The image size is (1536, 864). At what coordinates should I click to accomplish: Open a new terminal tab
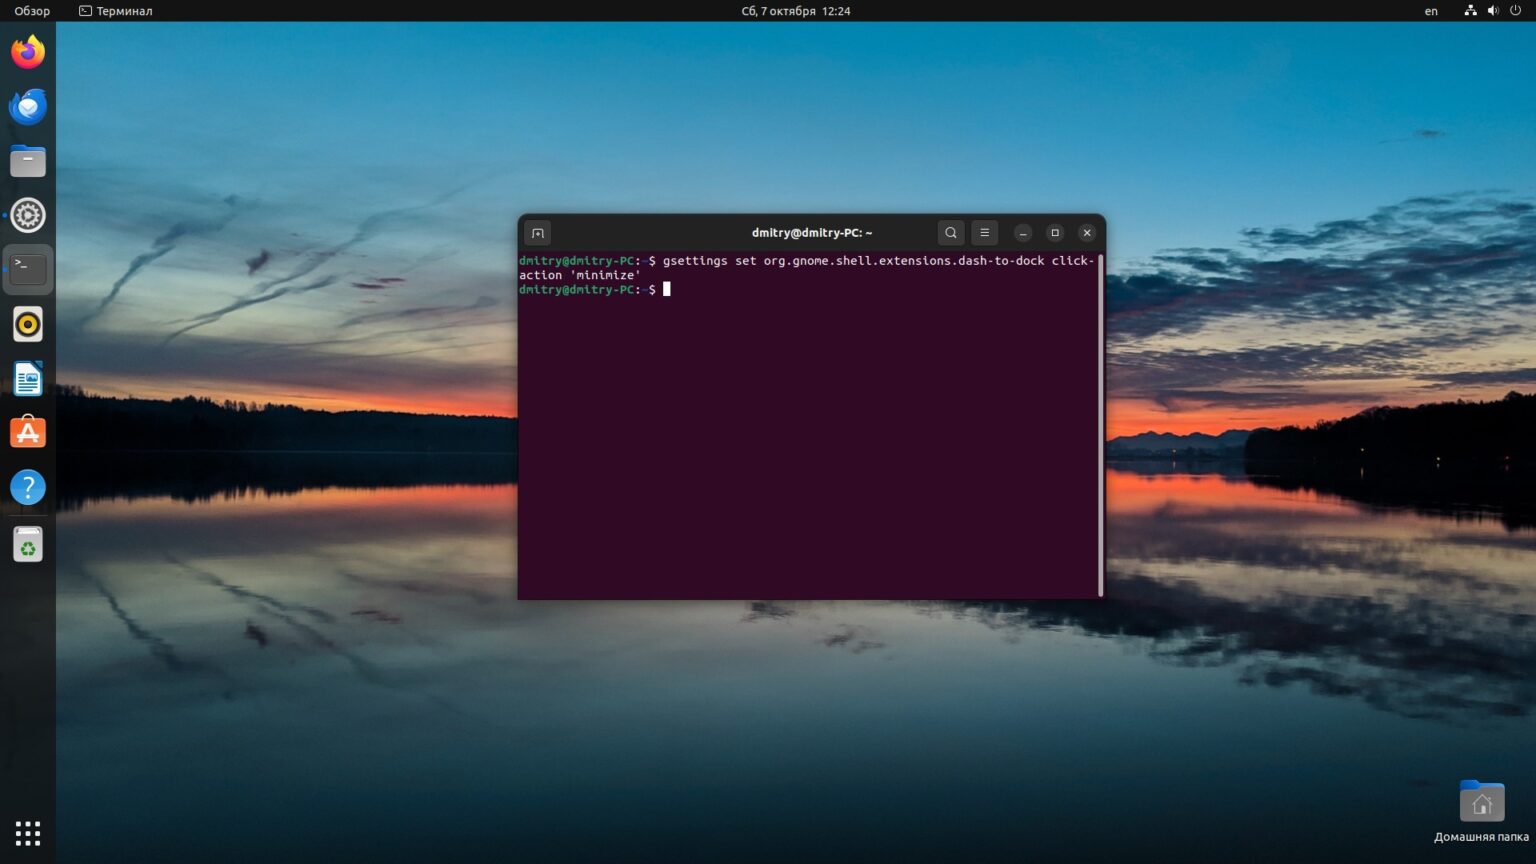(537, 232)
